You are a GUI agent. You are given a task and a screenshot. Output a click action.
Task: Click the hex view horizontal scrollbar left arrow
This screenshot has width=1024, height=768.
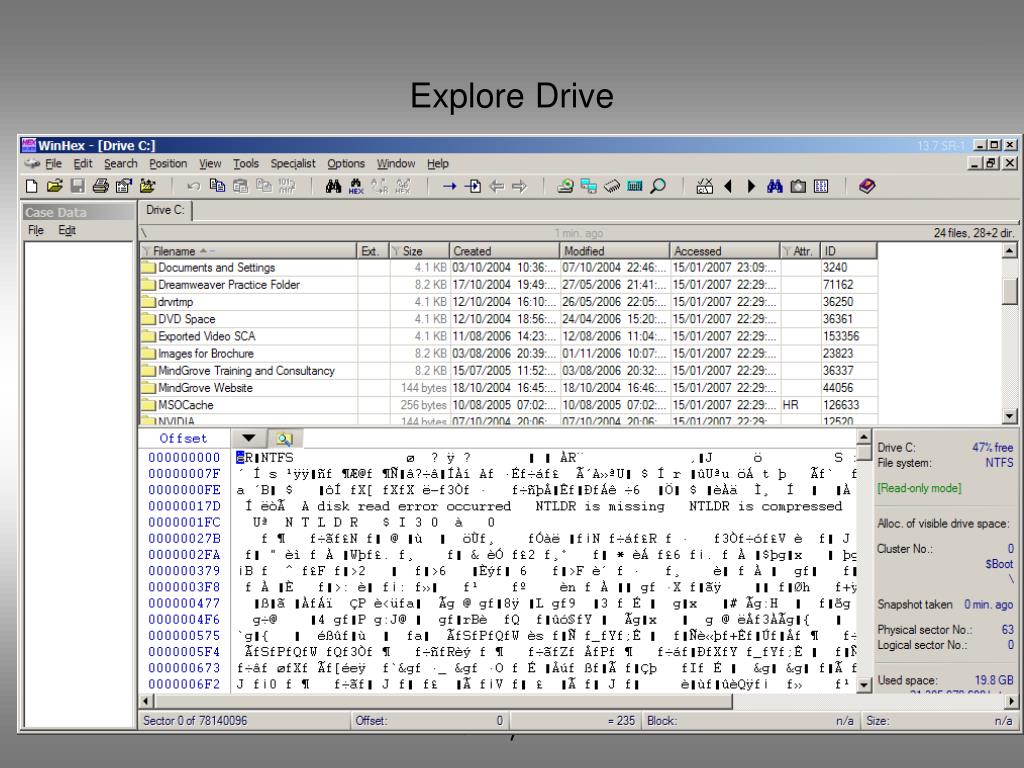tap(146, 701)
